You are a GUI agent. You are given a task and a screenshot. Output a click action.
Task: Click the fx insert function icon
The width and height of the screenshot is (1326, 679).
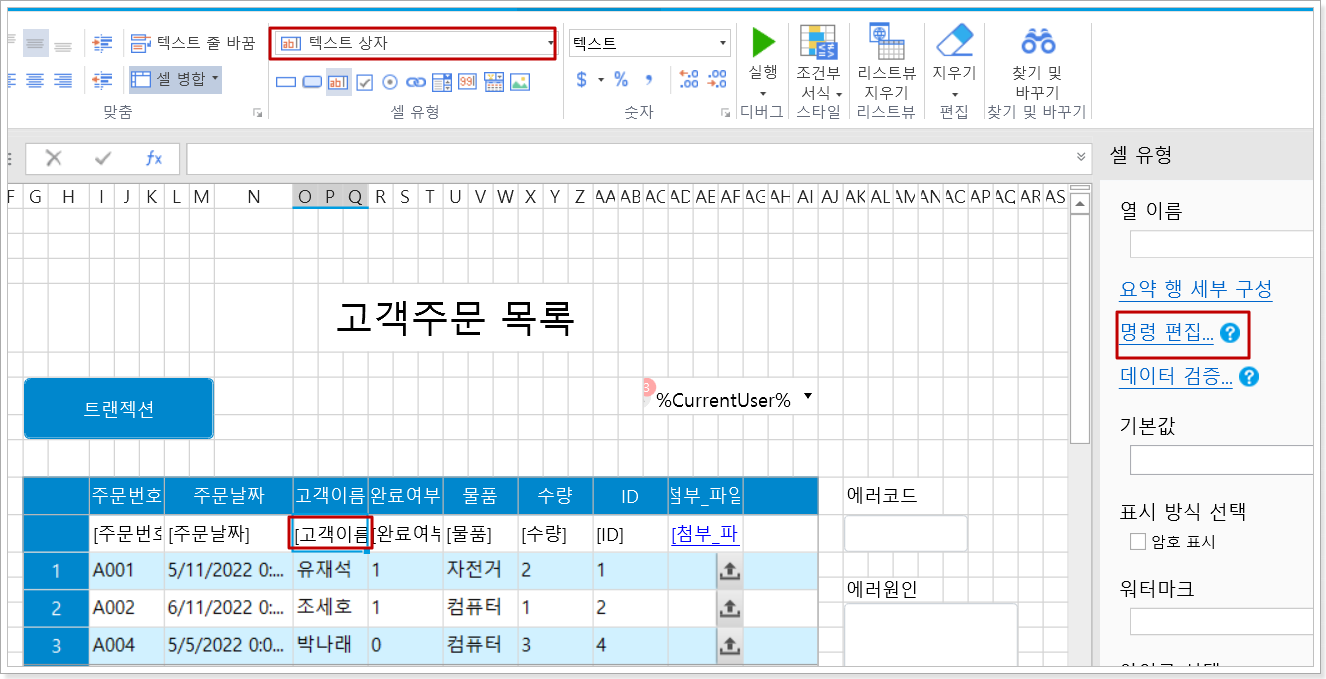(154, 158)
